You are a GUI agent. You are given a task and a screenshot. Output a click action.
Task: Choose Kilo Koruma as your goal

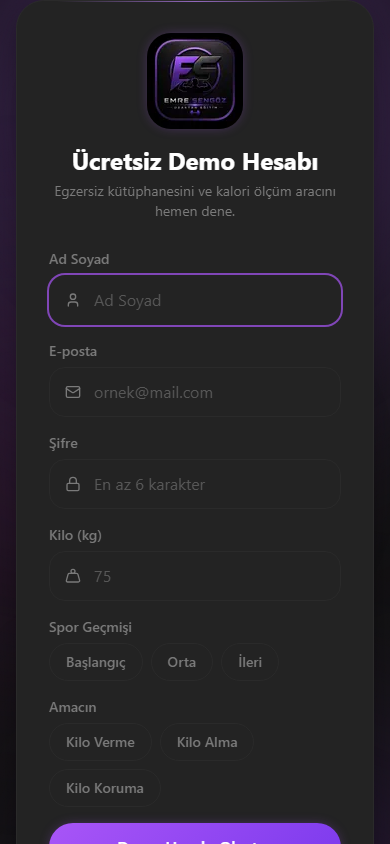(x=105, y=788)
